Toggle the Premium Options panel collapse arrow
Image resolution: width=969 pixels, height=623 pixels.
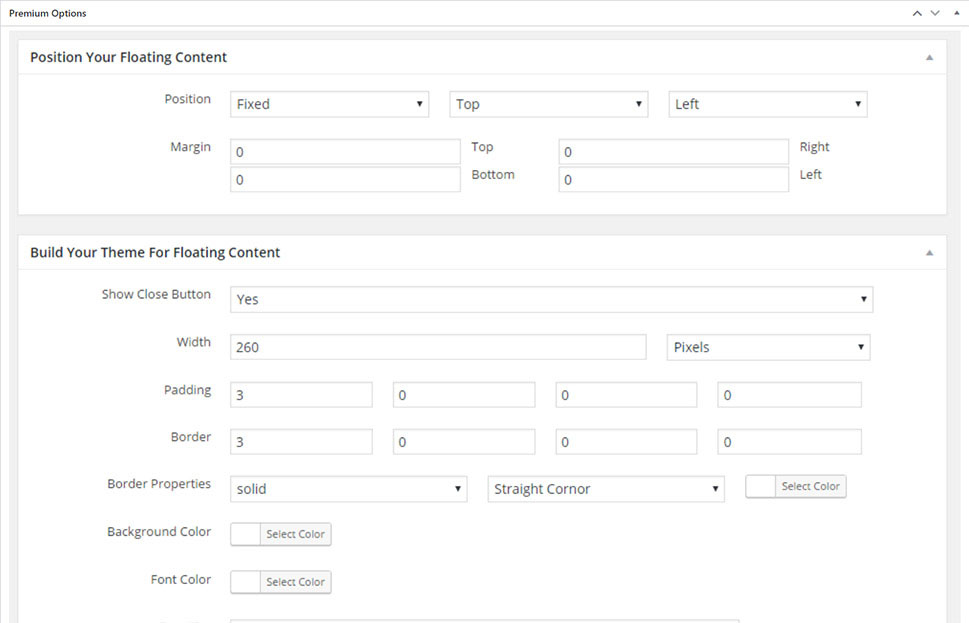click(x=957, y=13)
